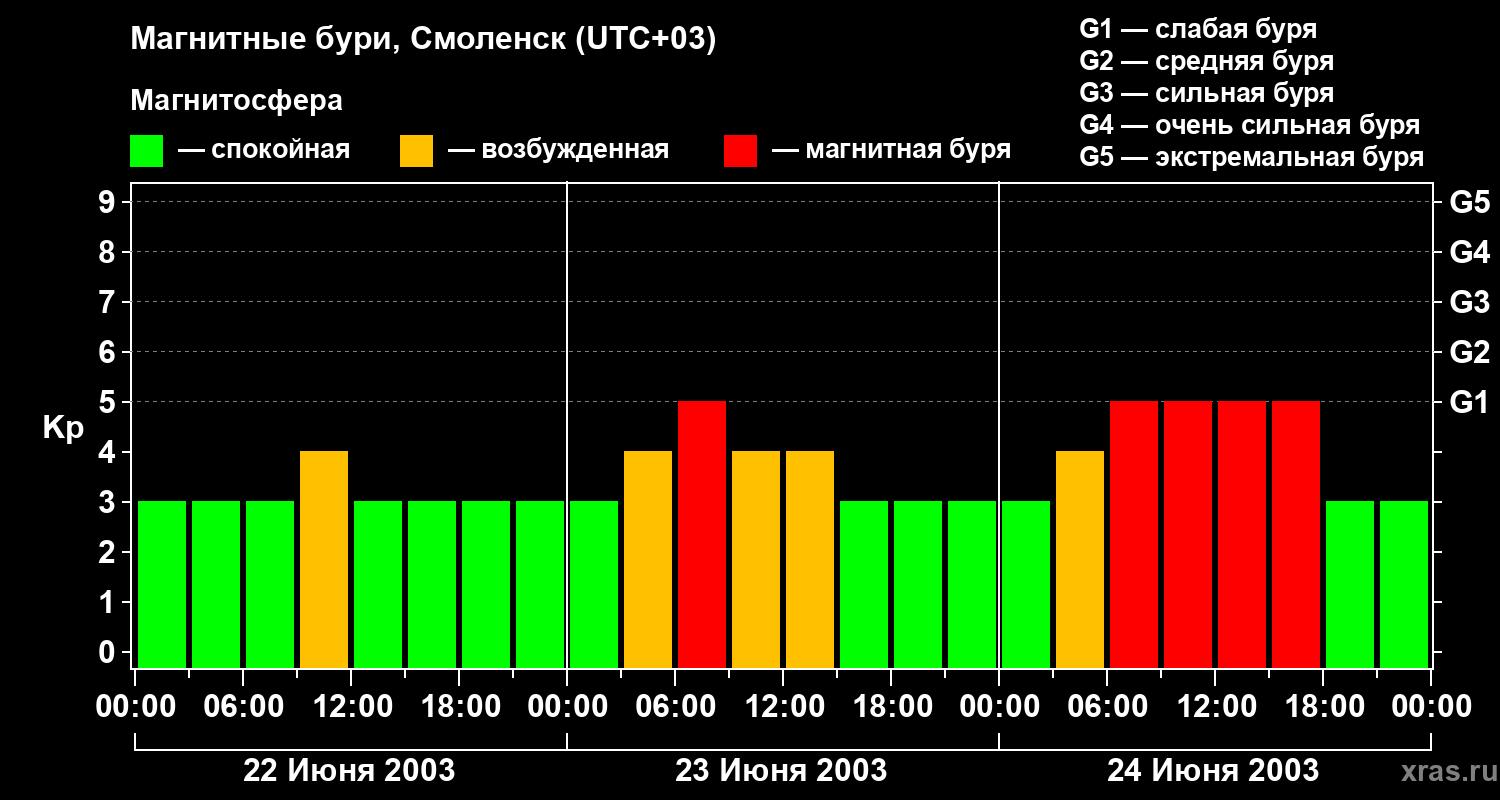Click the first red bar on 24 June
Image resolution: width=1500 pixels, height=800 pixels.
point(1134,534)
